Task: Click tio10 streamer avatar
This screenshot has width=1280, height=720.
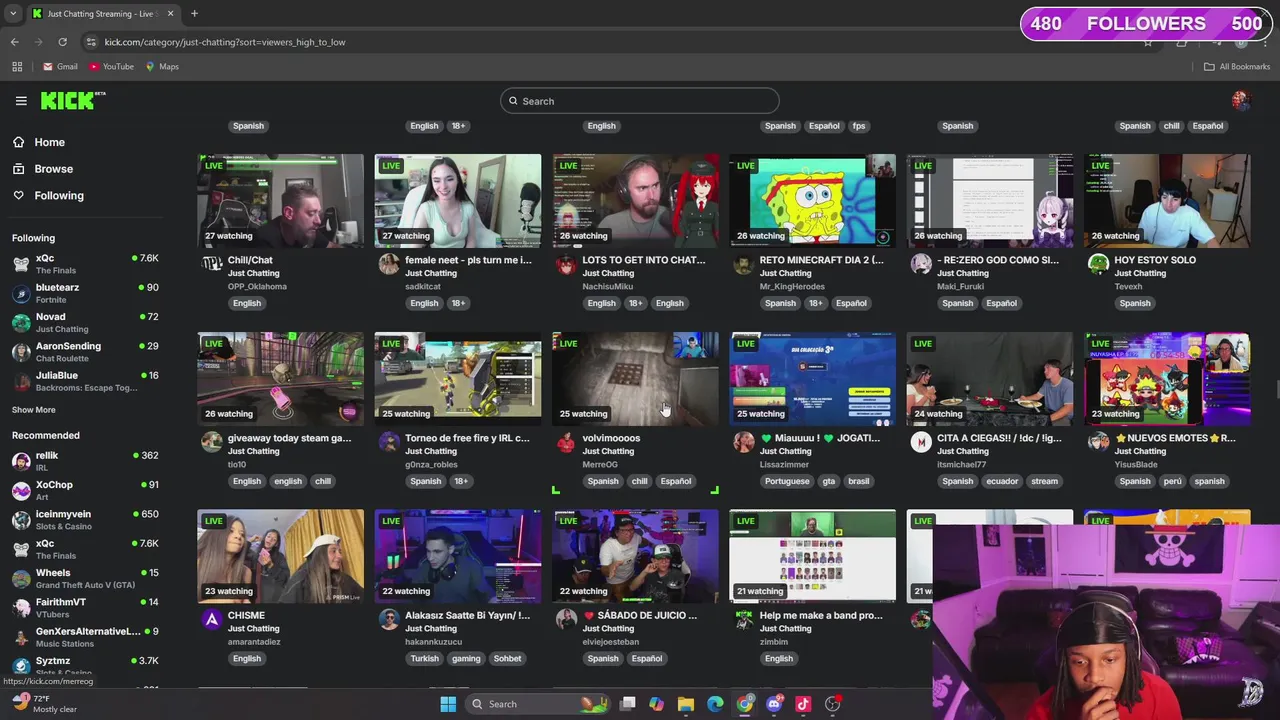Action: click(211, 441)
